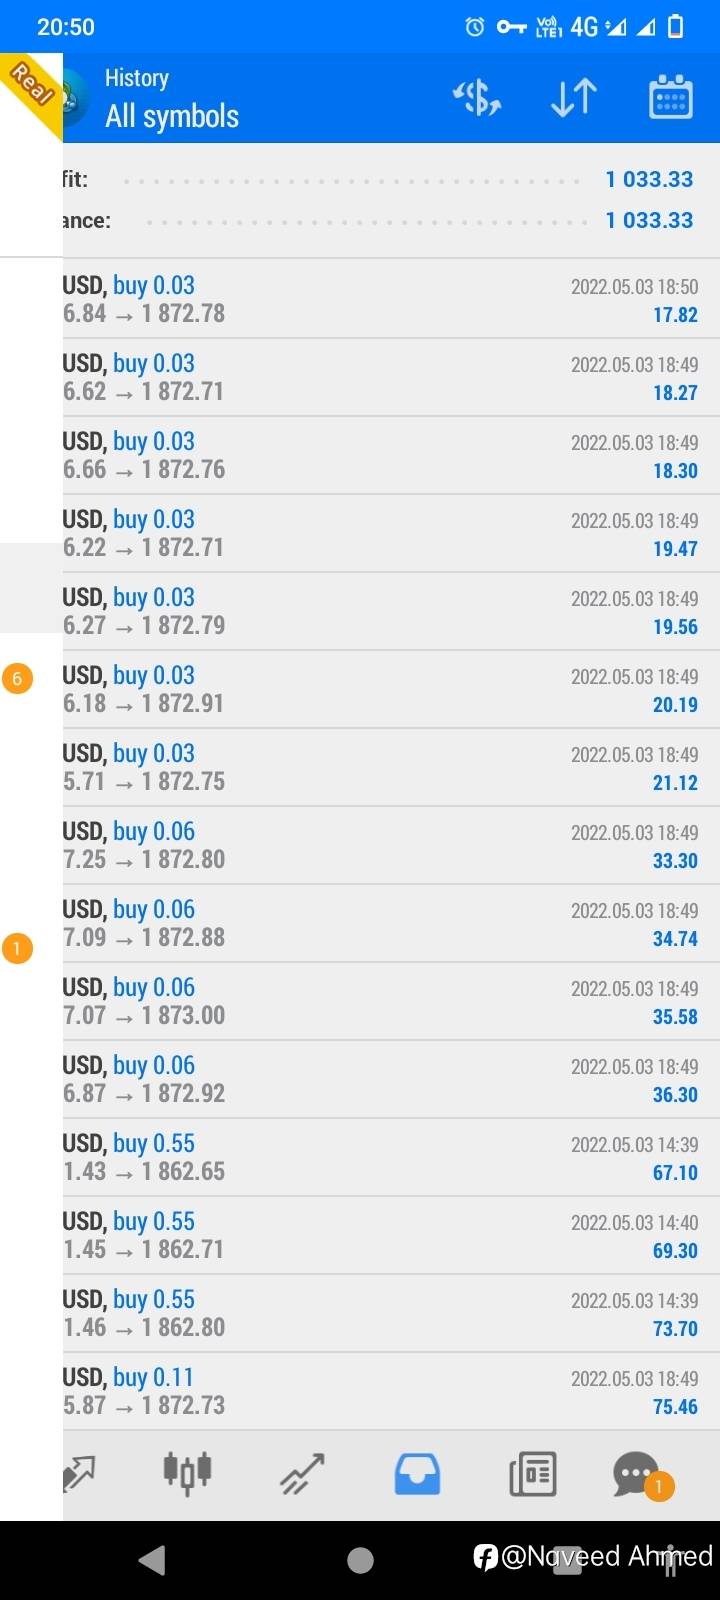Screen dimensions: 720x1600
Task: Open the Trade tab with trend arrows
Action: [x=302, y=1473]
